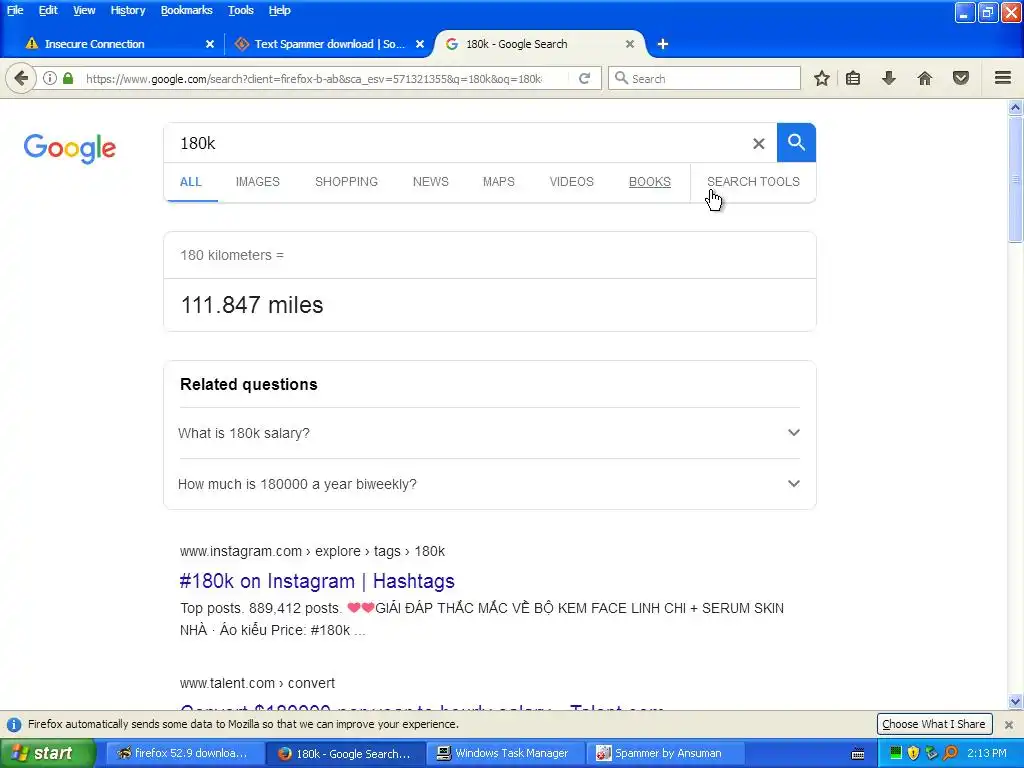
Task: Open the Help menu
Action: pos(280,10)
